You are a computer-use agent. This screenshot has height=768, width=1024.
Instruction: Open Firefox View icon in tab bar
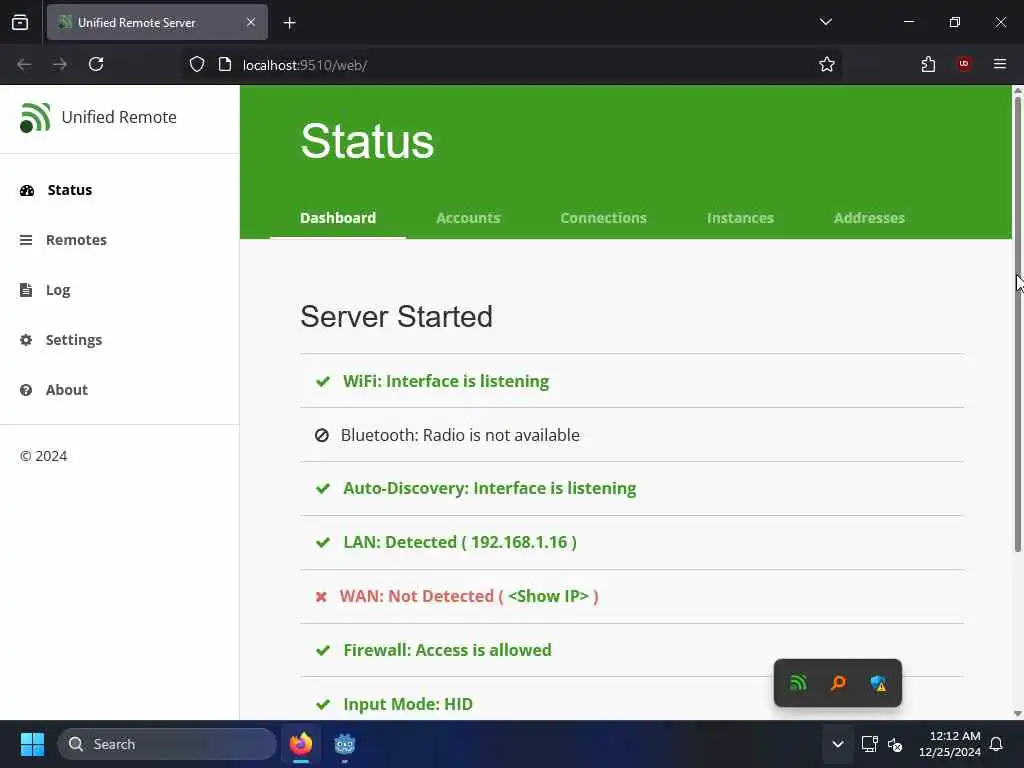(x=20, y=22)
